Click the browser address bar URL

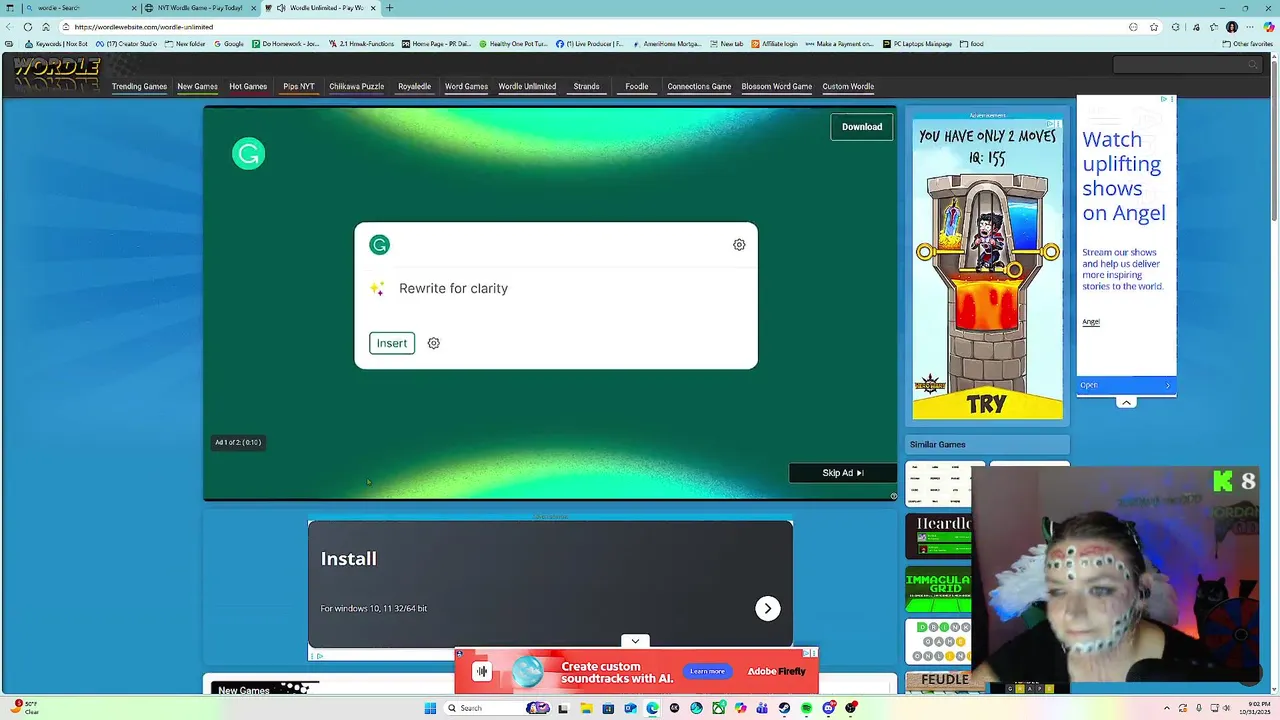pos(143,27)
